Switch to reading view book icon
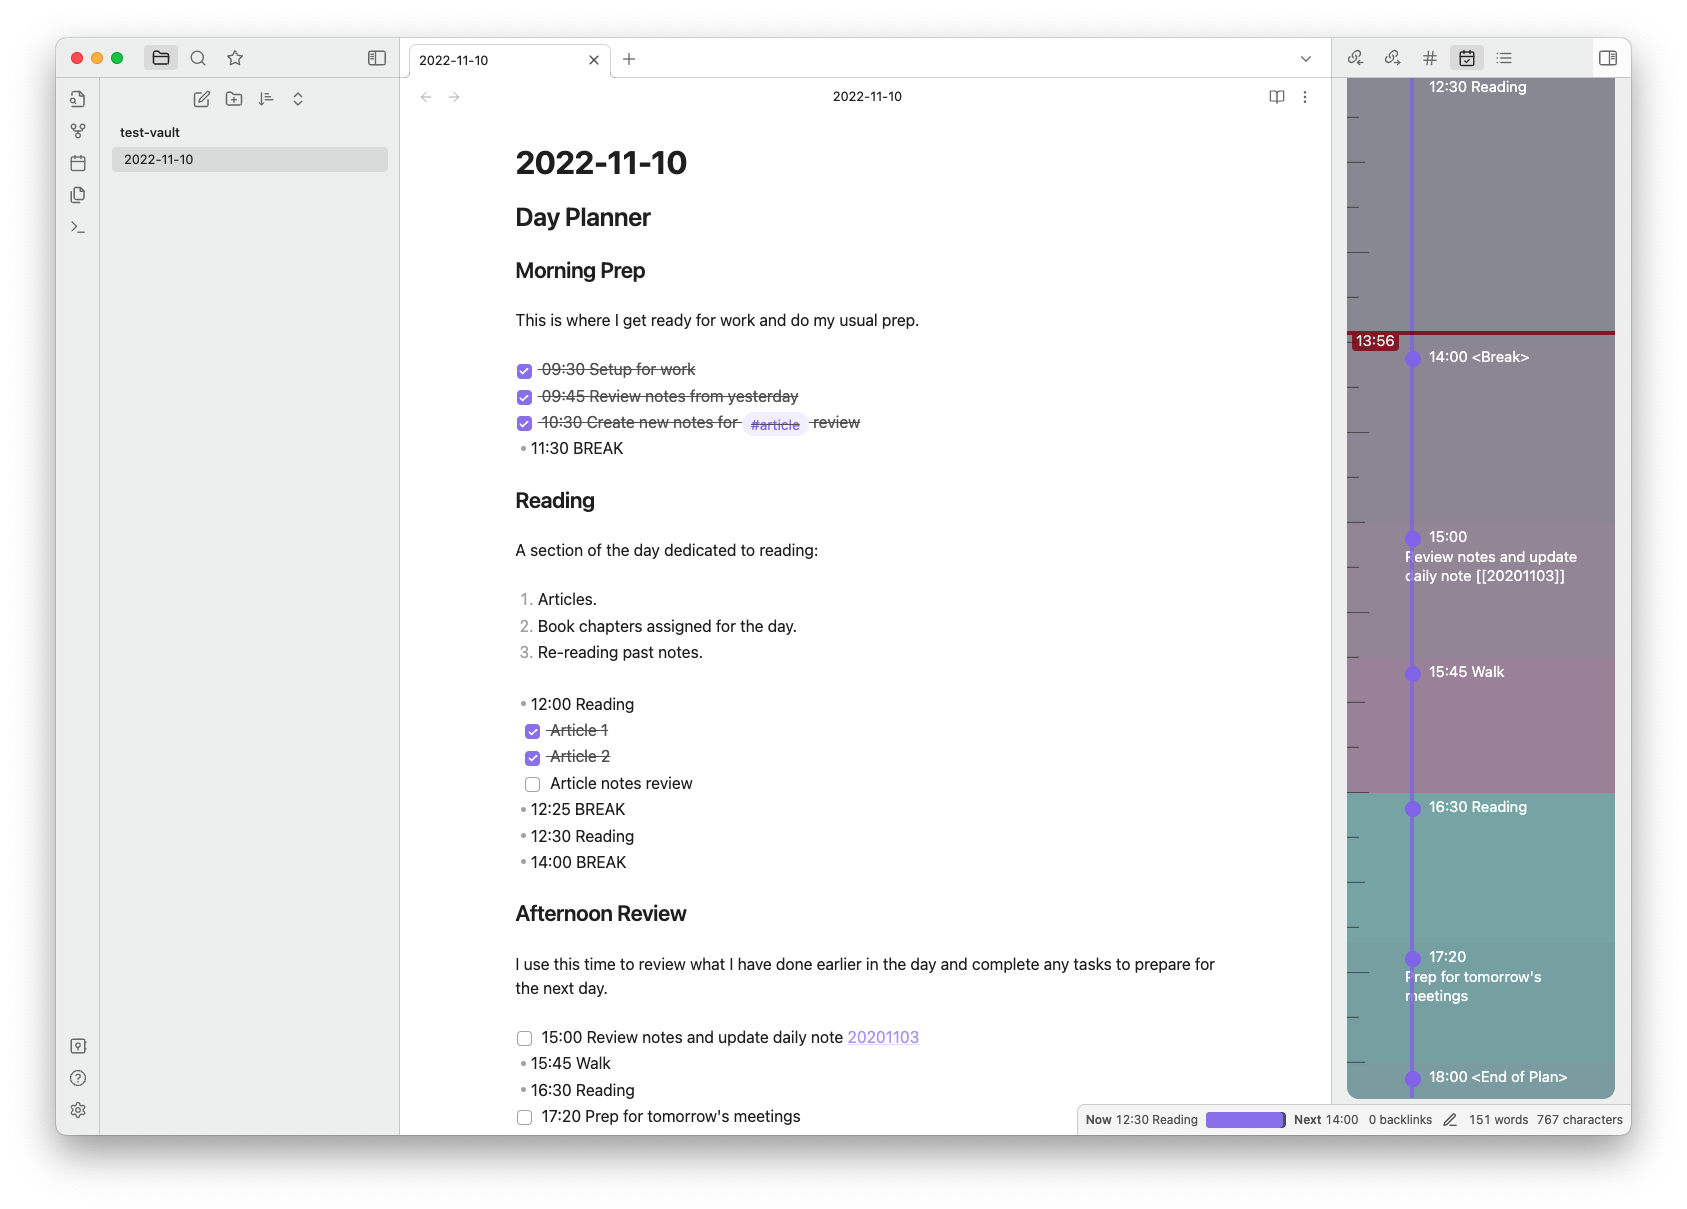The width and height of the screenshot is (1687, 1209). 1277,97
